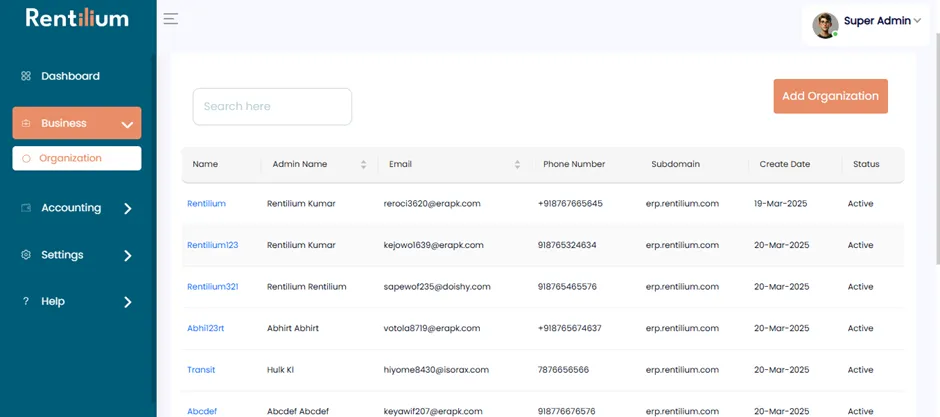Select email sapewof235@doishy.com
This screenshot has width=940, height=417.
pyautogui.click(x=437, y=287)
